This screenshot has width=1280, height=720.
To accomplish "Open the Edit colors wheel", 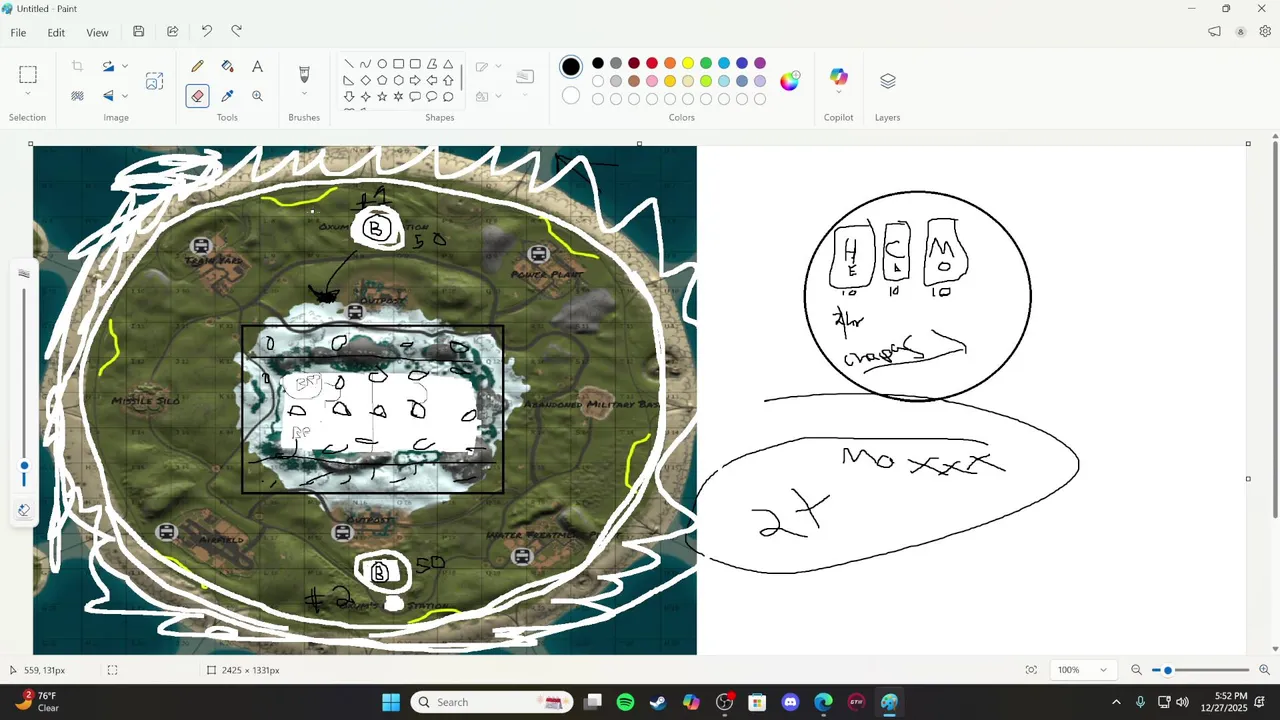I will coord(790,81).
